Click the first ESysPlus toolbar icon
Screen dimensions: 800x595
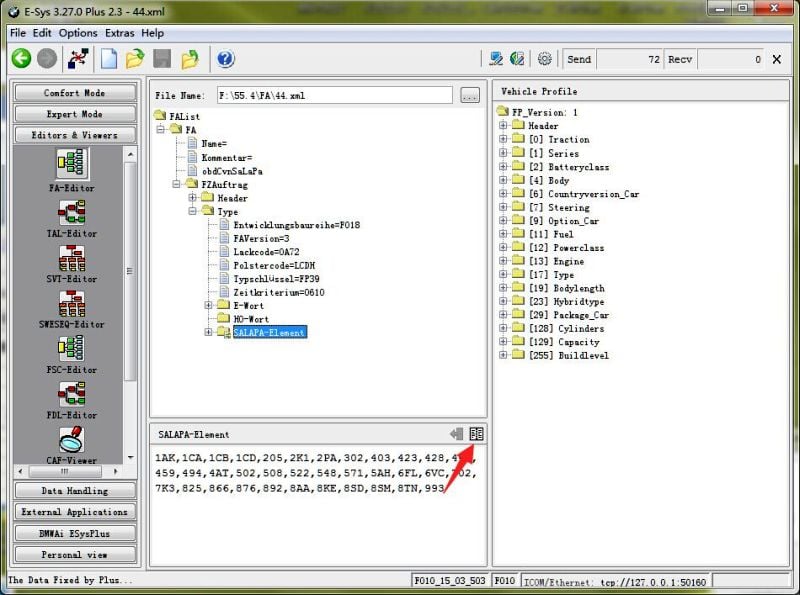point(495,59)
